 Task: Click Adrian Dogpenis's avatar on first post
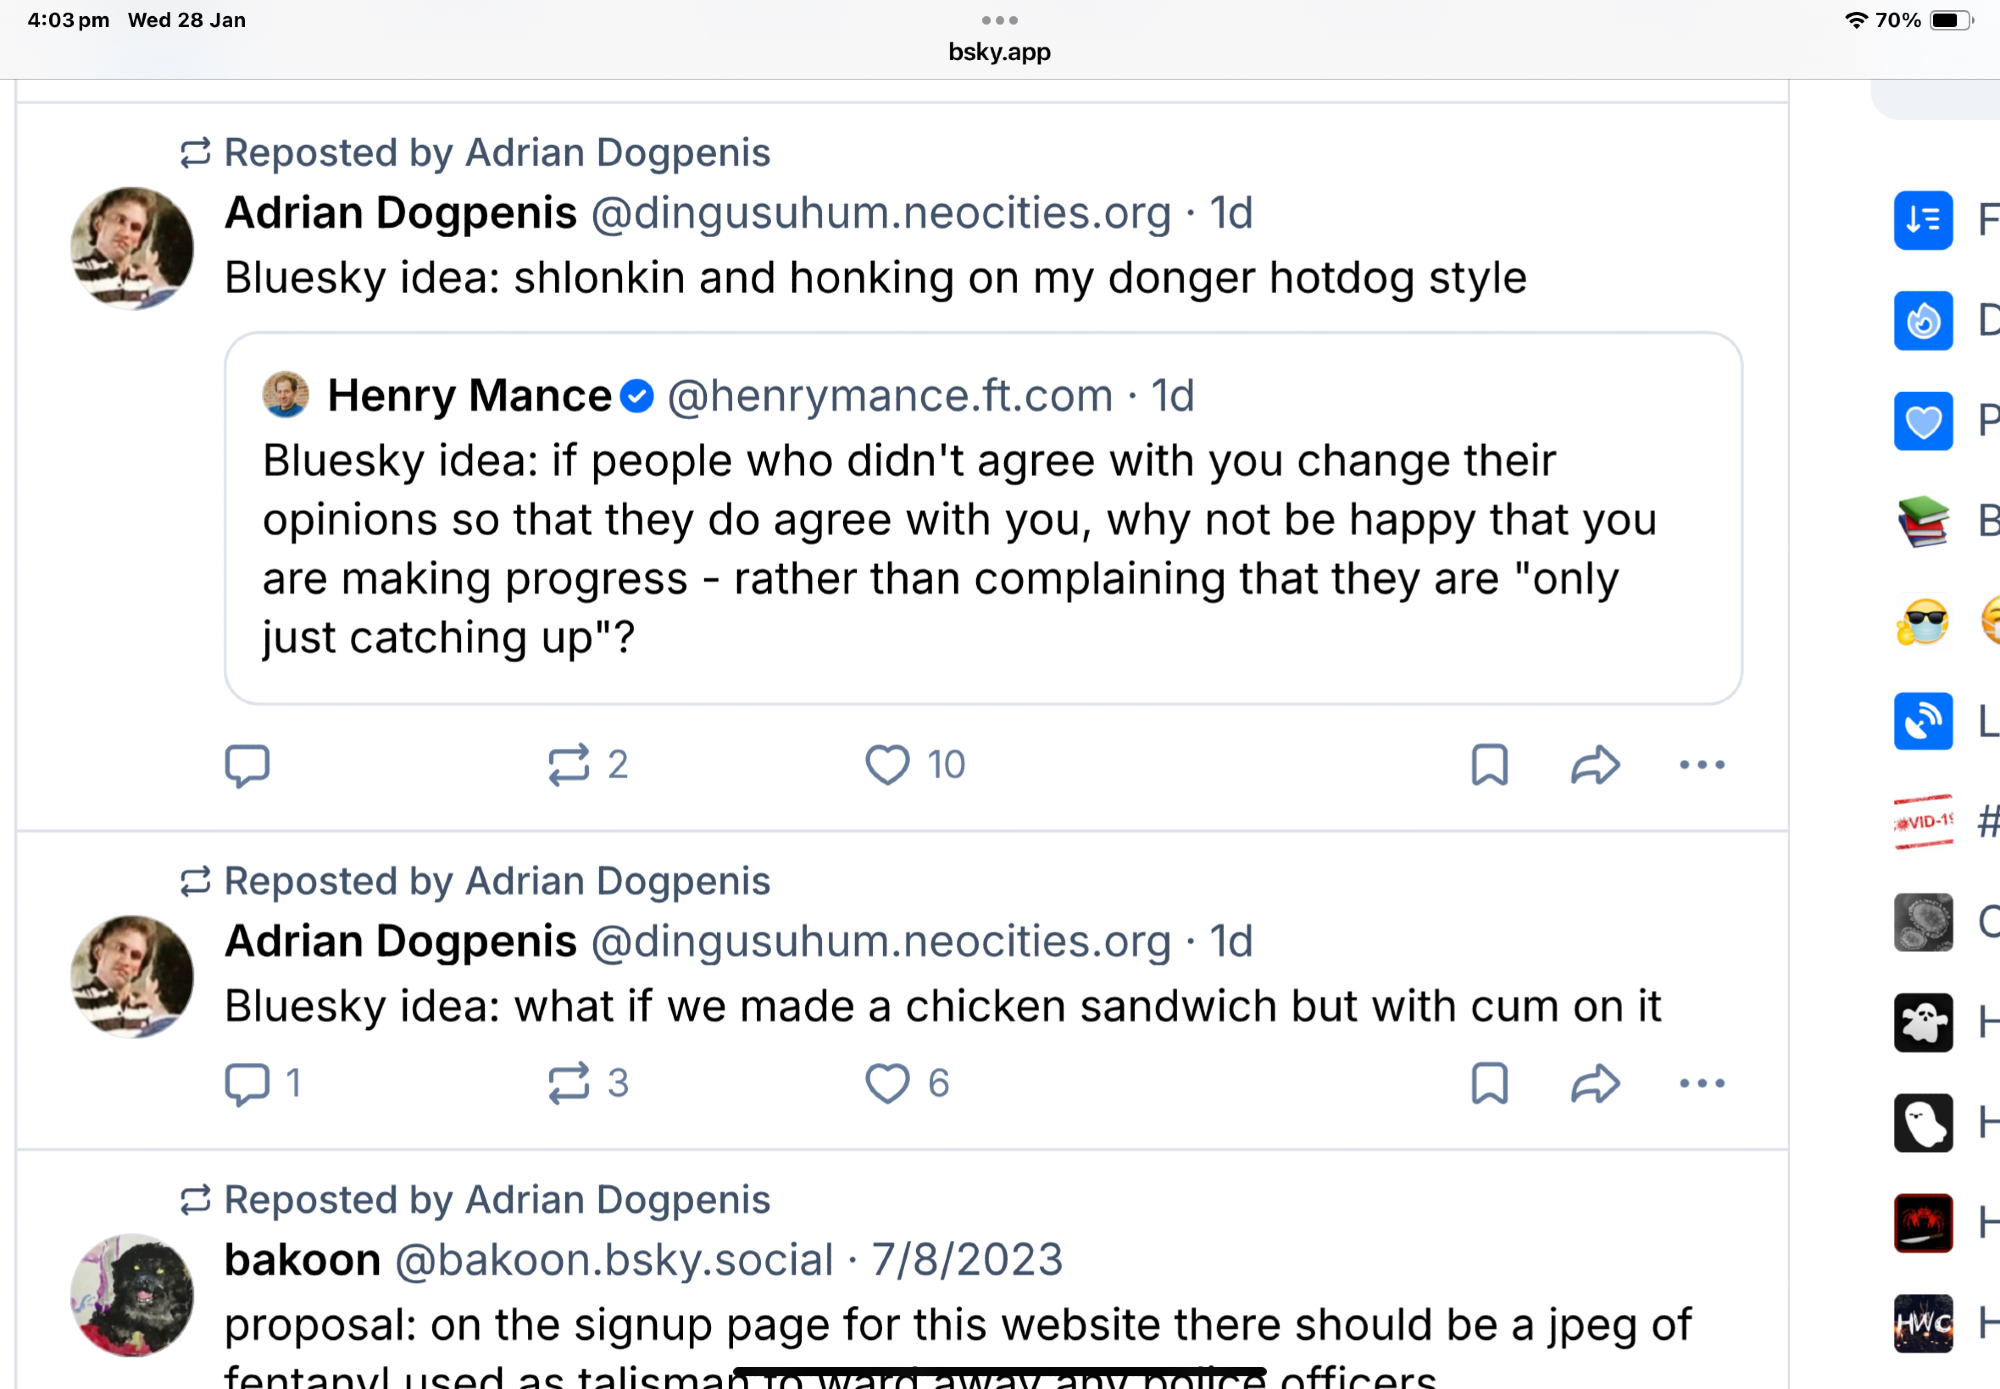[132, 248]
